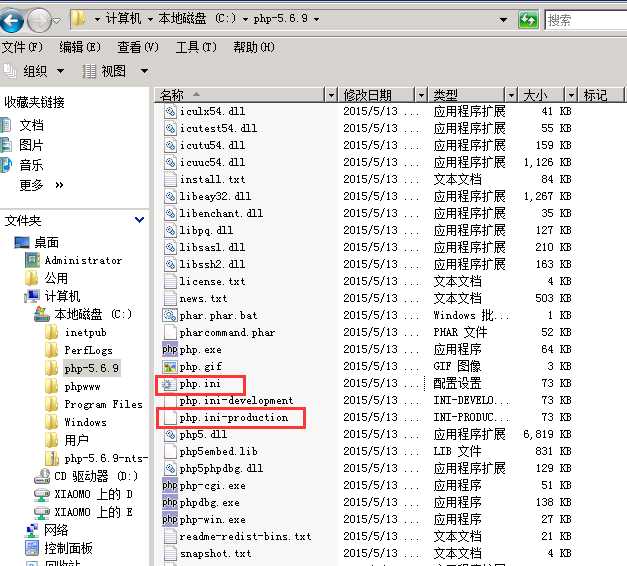Open the 查看(V) menu
Image resolution: width=627 pixels, height=566 pixels.
click(138, 47)
